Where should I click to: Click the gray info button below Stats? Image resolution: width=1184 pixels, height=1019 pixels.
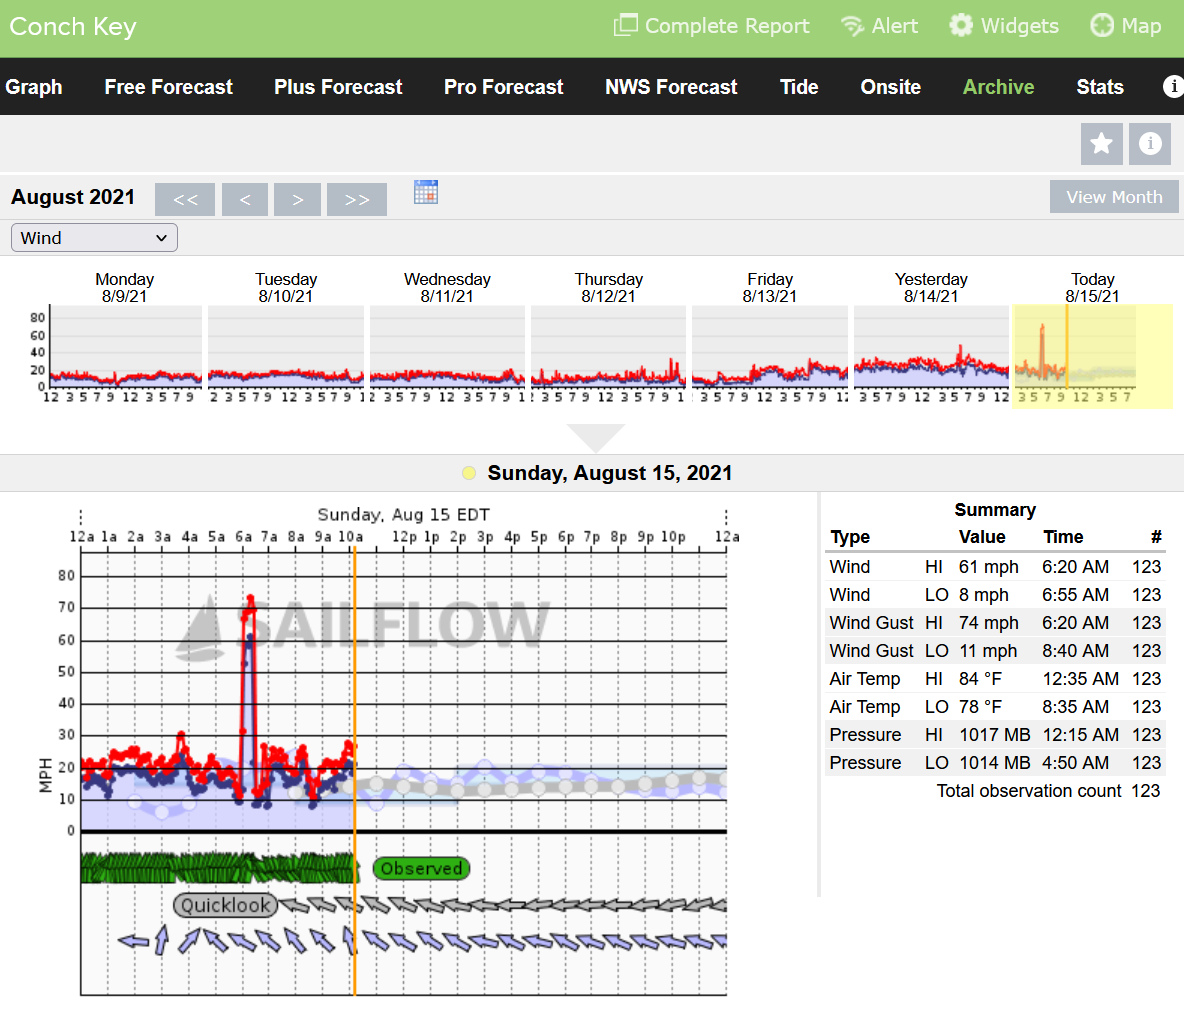1150,144
